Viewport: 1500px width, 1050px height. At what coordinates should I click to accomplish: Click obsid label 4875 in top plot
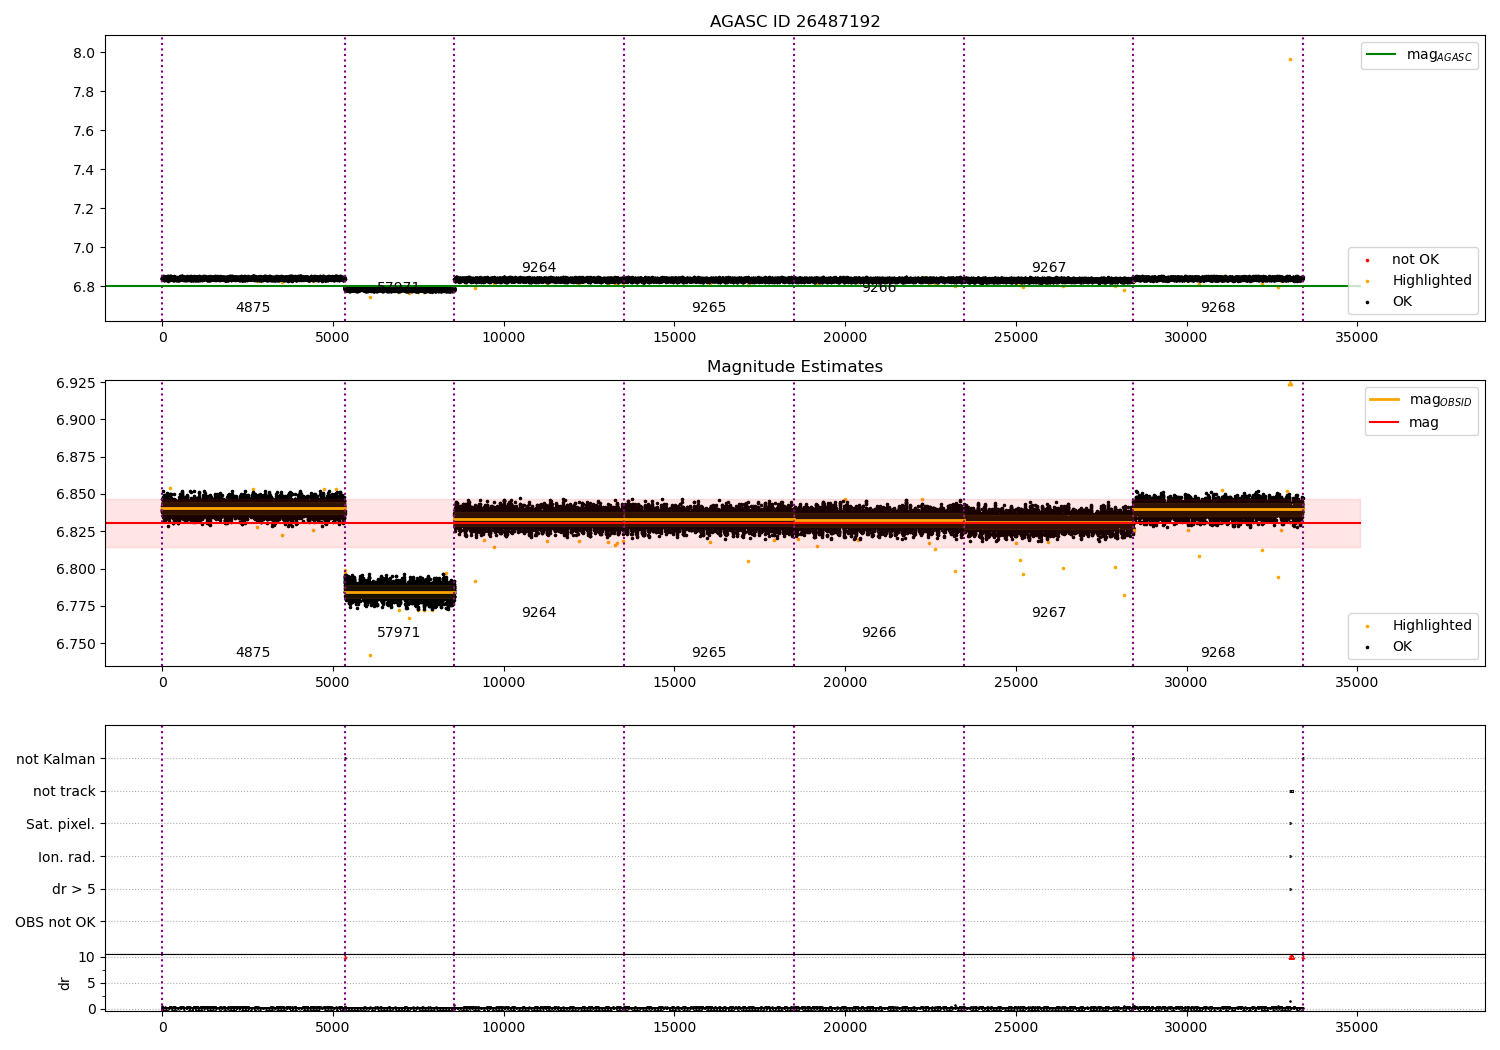(x=253, y=308)
